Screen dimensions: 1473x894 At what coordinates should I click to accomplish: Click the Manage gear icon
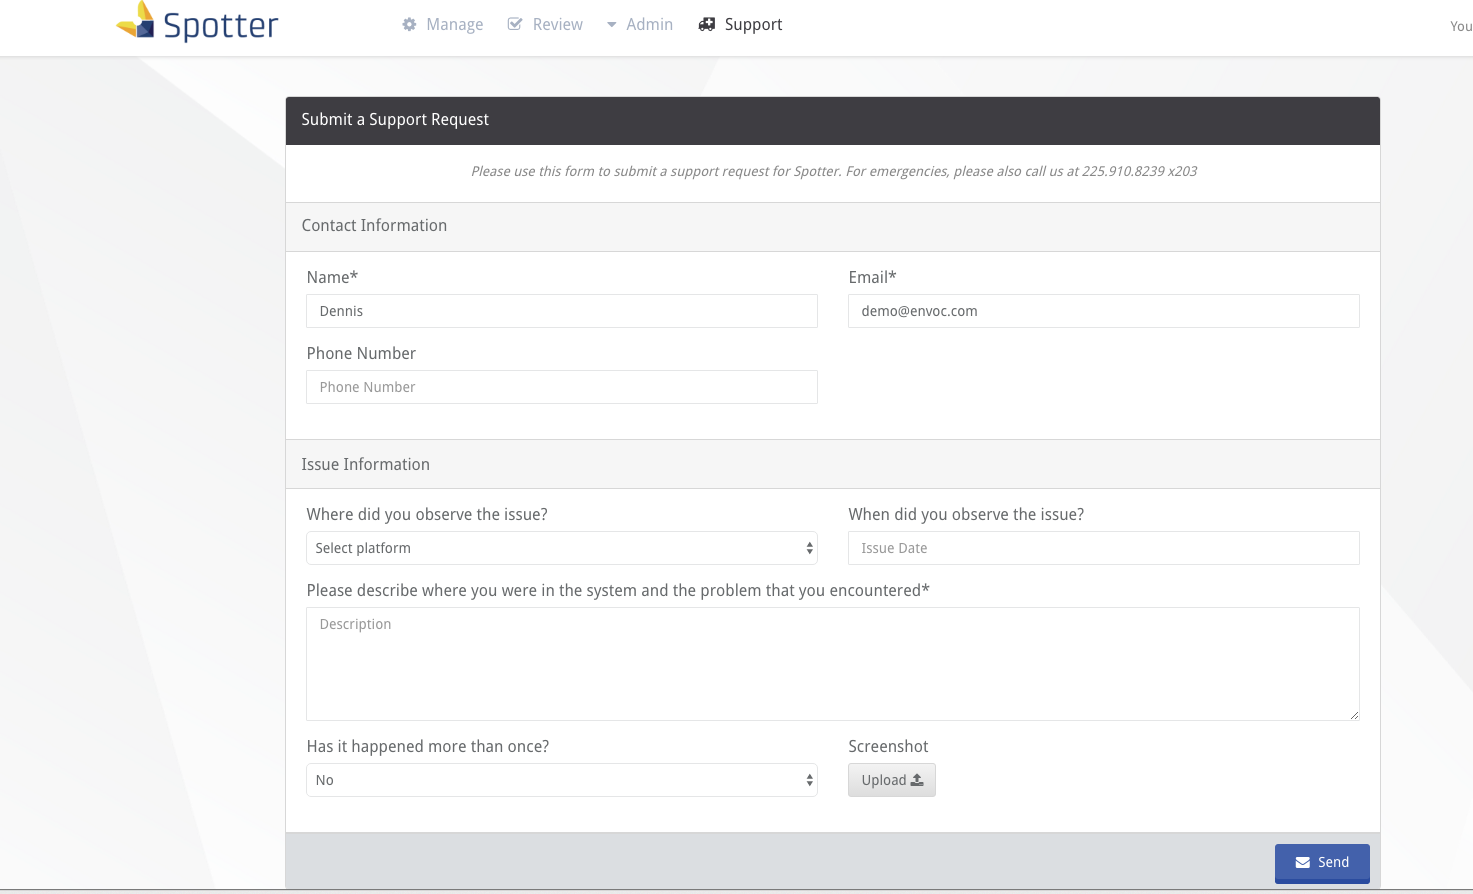tap(409, 24)
